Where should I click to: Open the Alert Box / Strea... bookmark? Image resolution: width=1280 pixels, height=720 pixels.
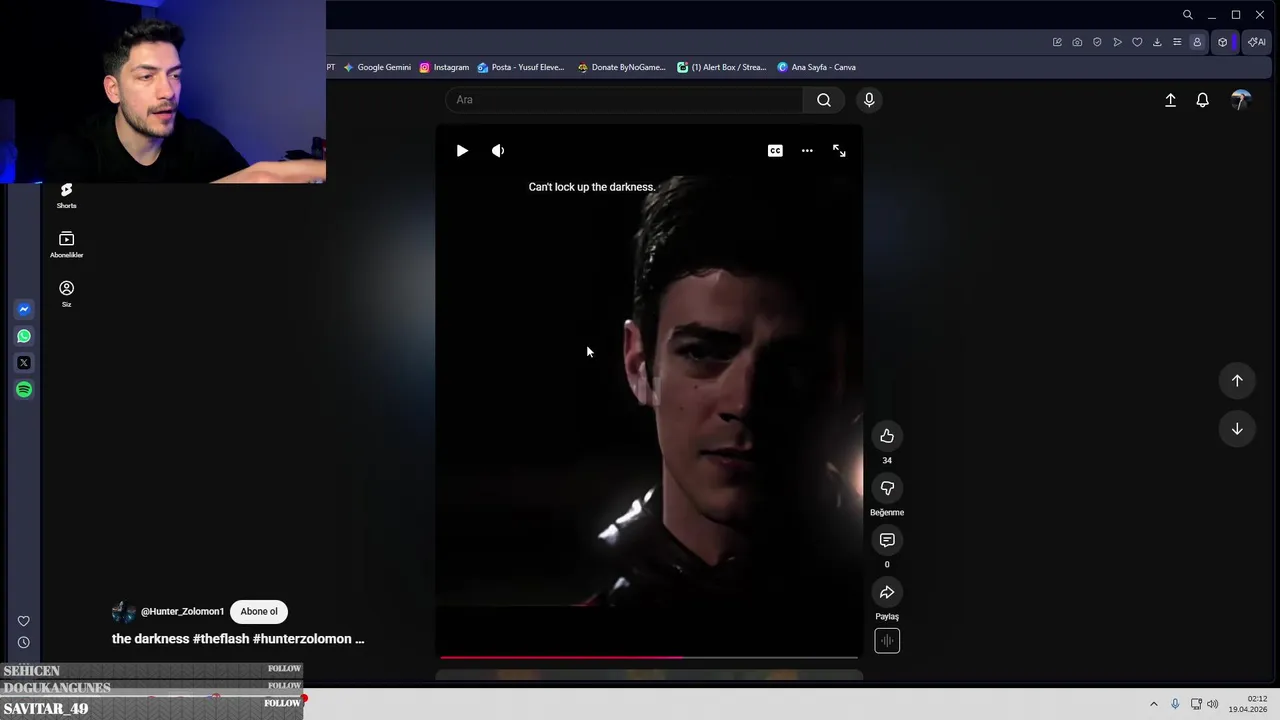(722, 67)
